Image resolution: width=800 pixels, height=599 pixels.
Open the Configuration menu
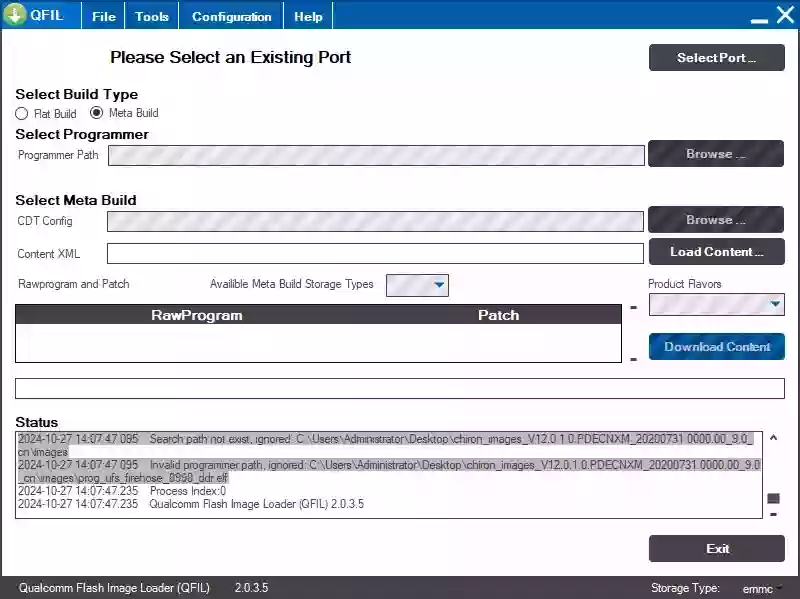[x=231, y=16]
